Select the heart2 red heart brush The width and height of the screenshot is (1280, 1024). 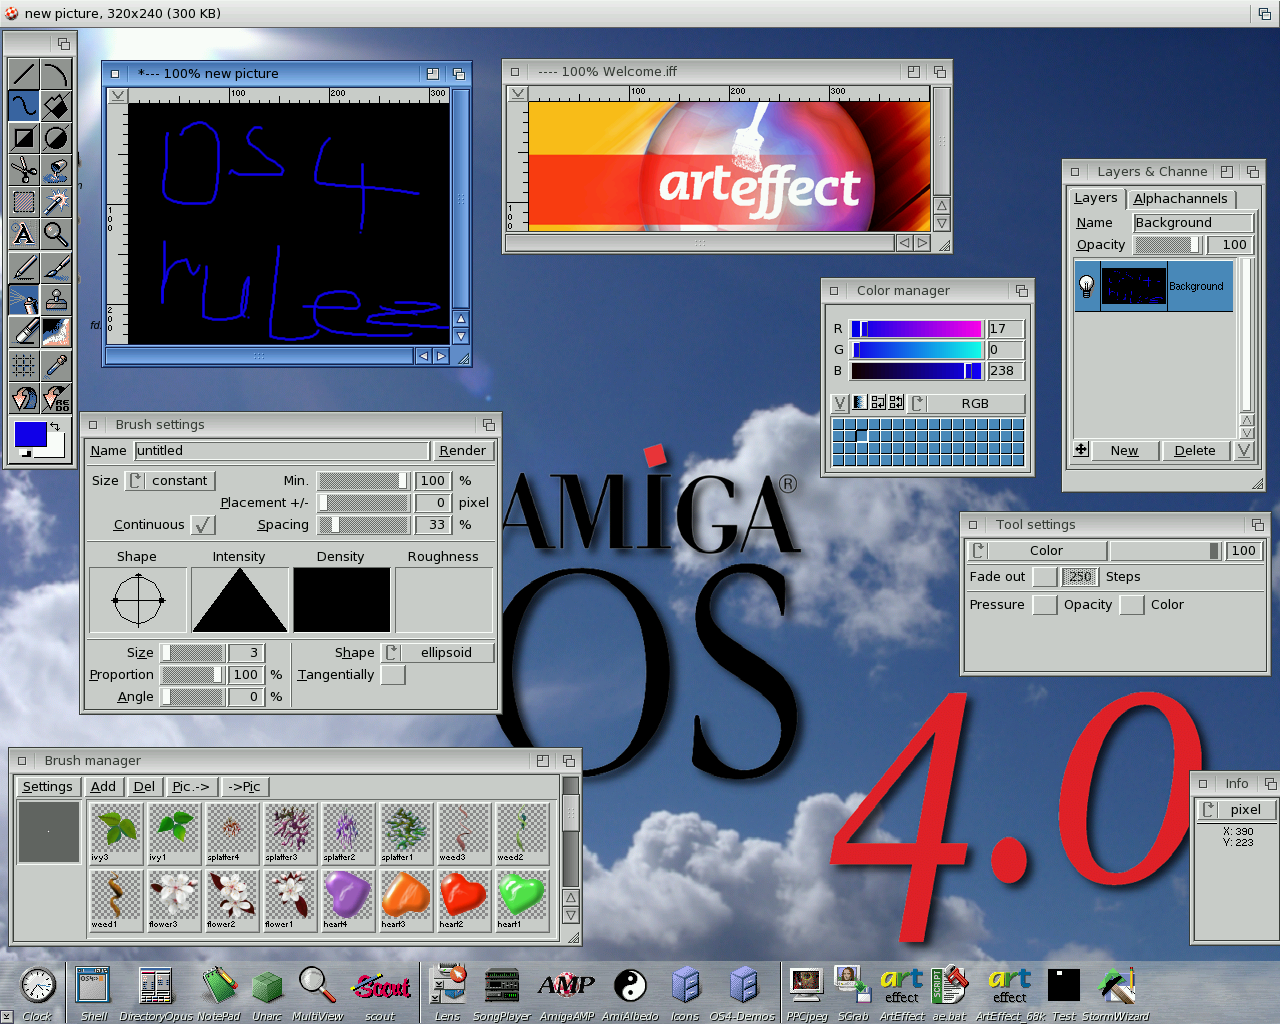(463, 900)
